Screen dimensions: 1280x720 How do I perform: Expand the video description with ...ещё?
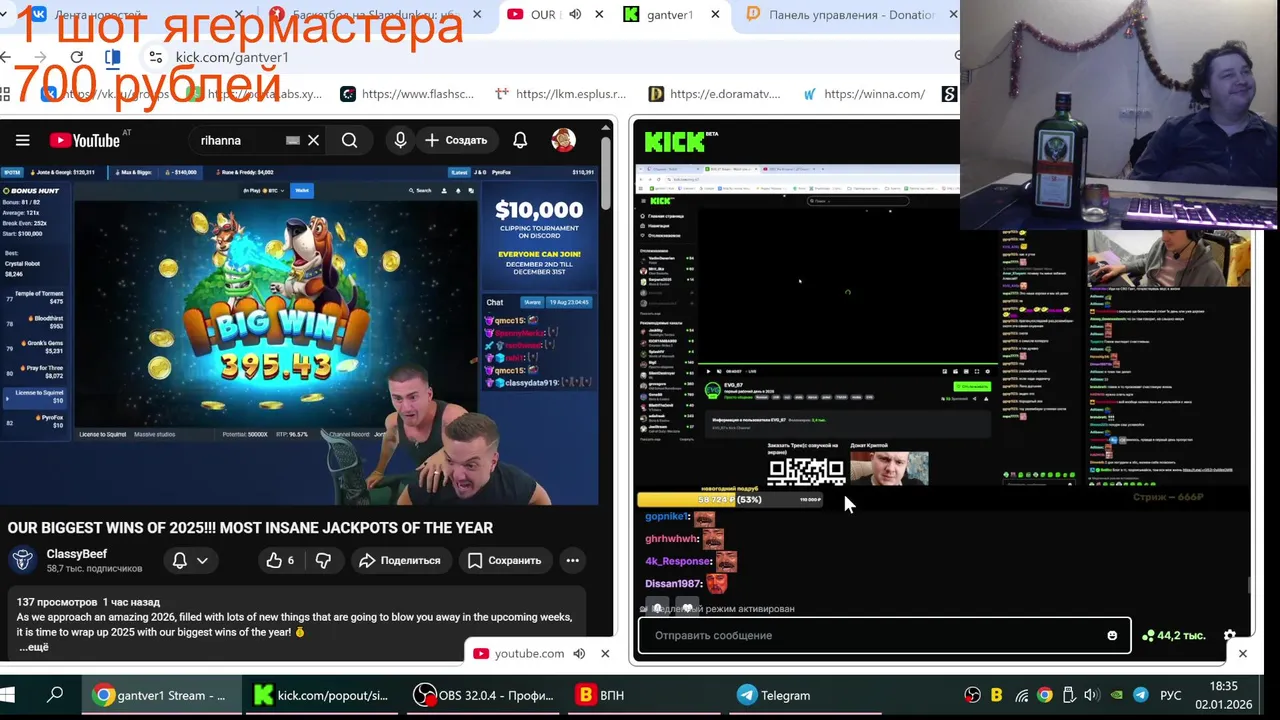pos(33,647)
